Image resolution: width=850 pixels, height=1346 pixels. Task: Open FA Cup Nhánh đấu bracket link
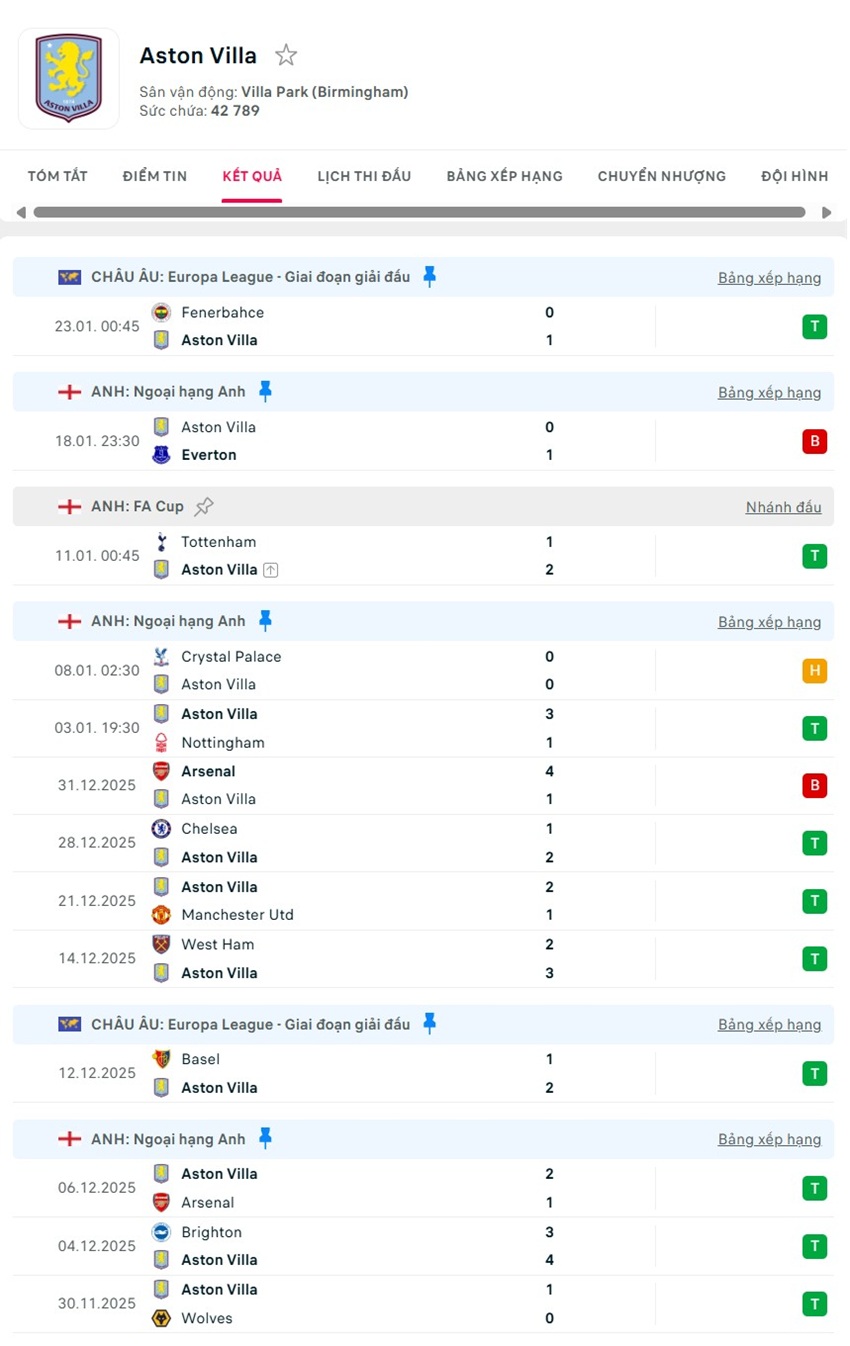pyautogui.click(x=783, y=507)
